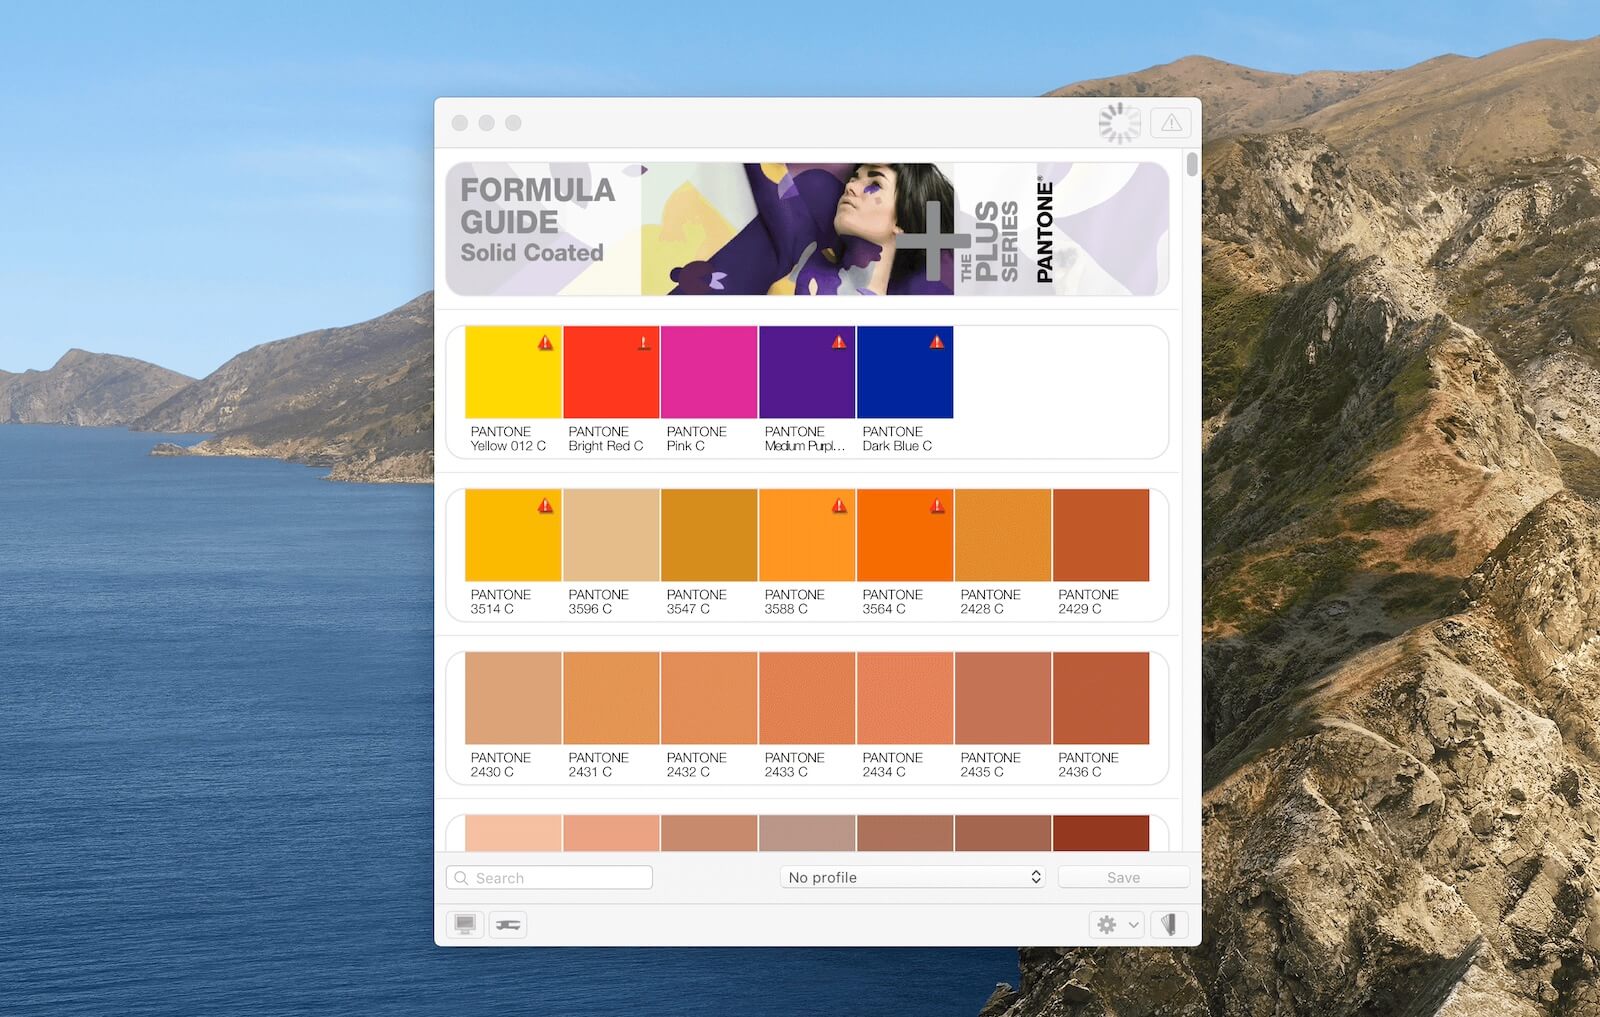Select the PANTONE 2434 C swatch
This screenshot has width=1600, height=1017.
coord(905,698)
